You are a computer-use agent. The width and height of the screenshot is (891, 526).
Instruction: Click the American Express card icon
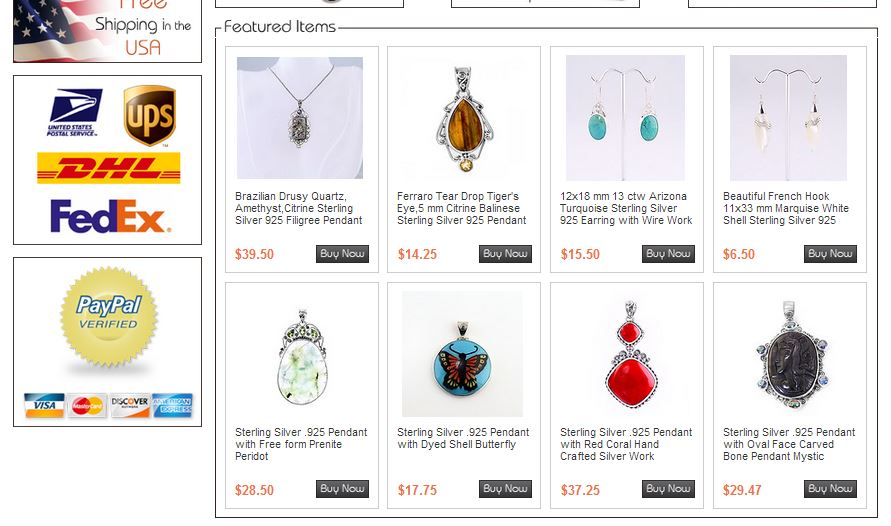[x=172, y=406]
